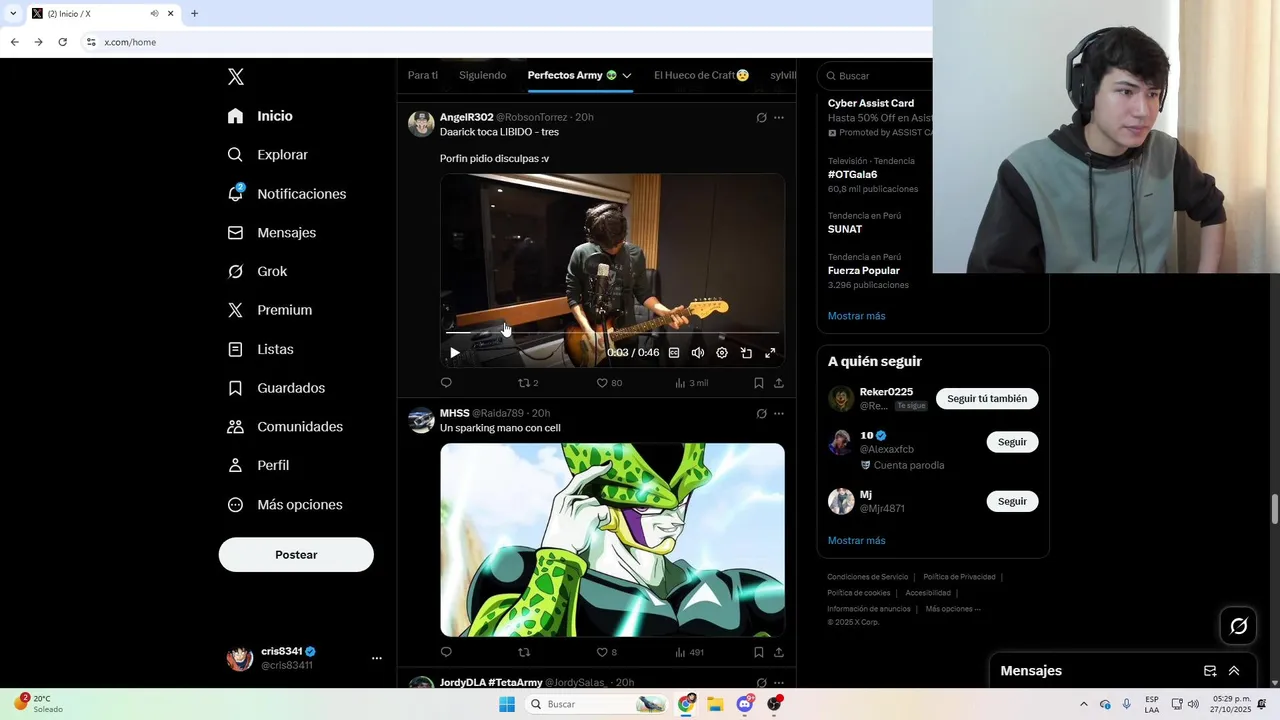Click the Postear button
Screen dimensions: 1280x720
tap(296, 555)
